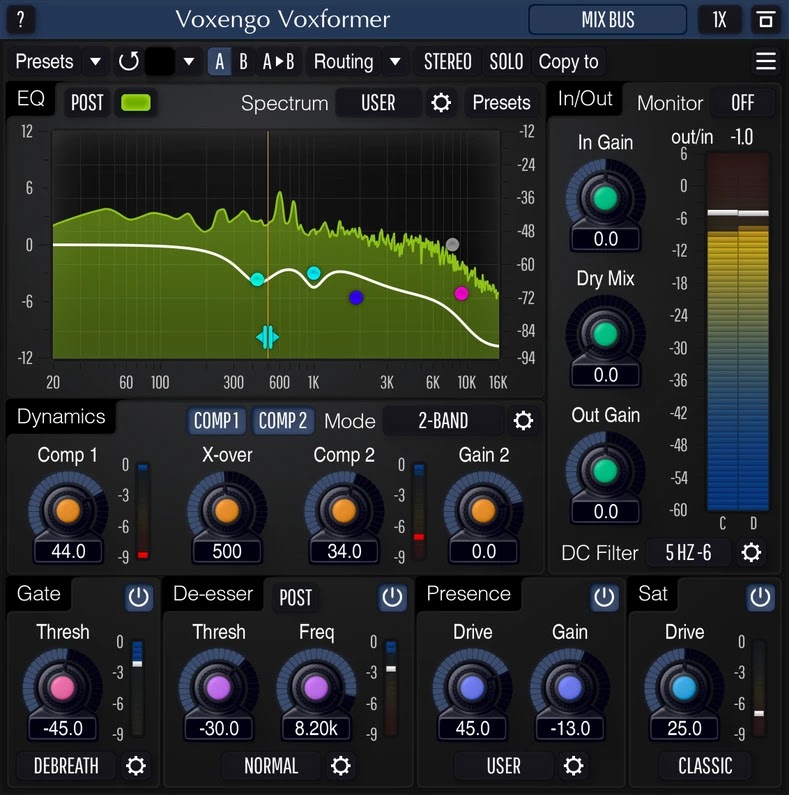Expand the Presets dropdown arrow
Screen dimensions: 789x795
click(x=95, y=62)
